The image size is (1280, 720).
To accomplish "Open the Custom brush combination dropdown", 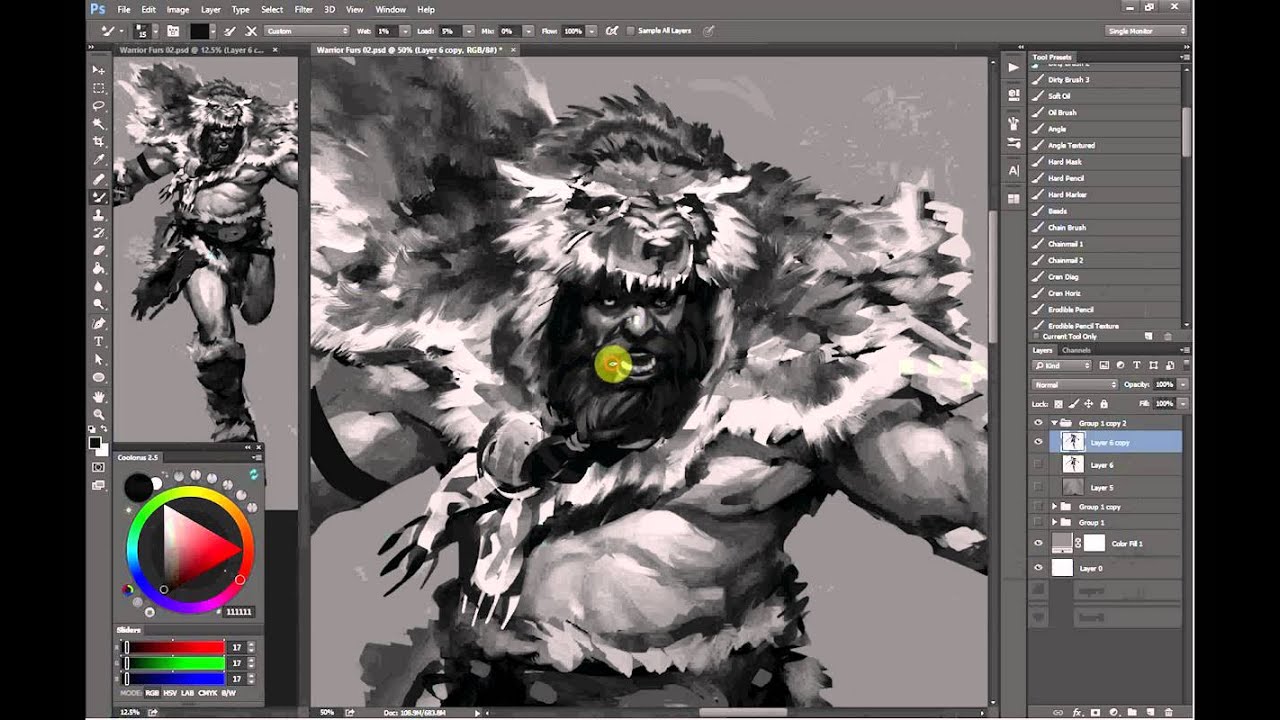I will pos(307,31).
